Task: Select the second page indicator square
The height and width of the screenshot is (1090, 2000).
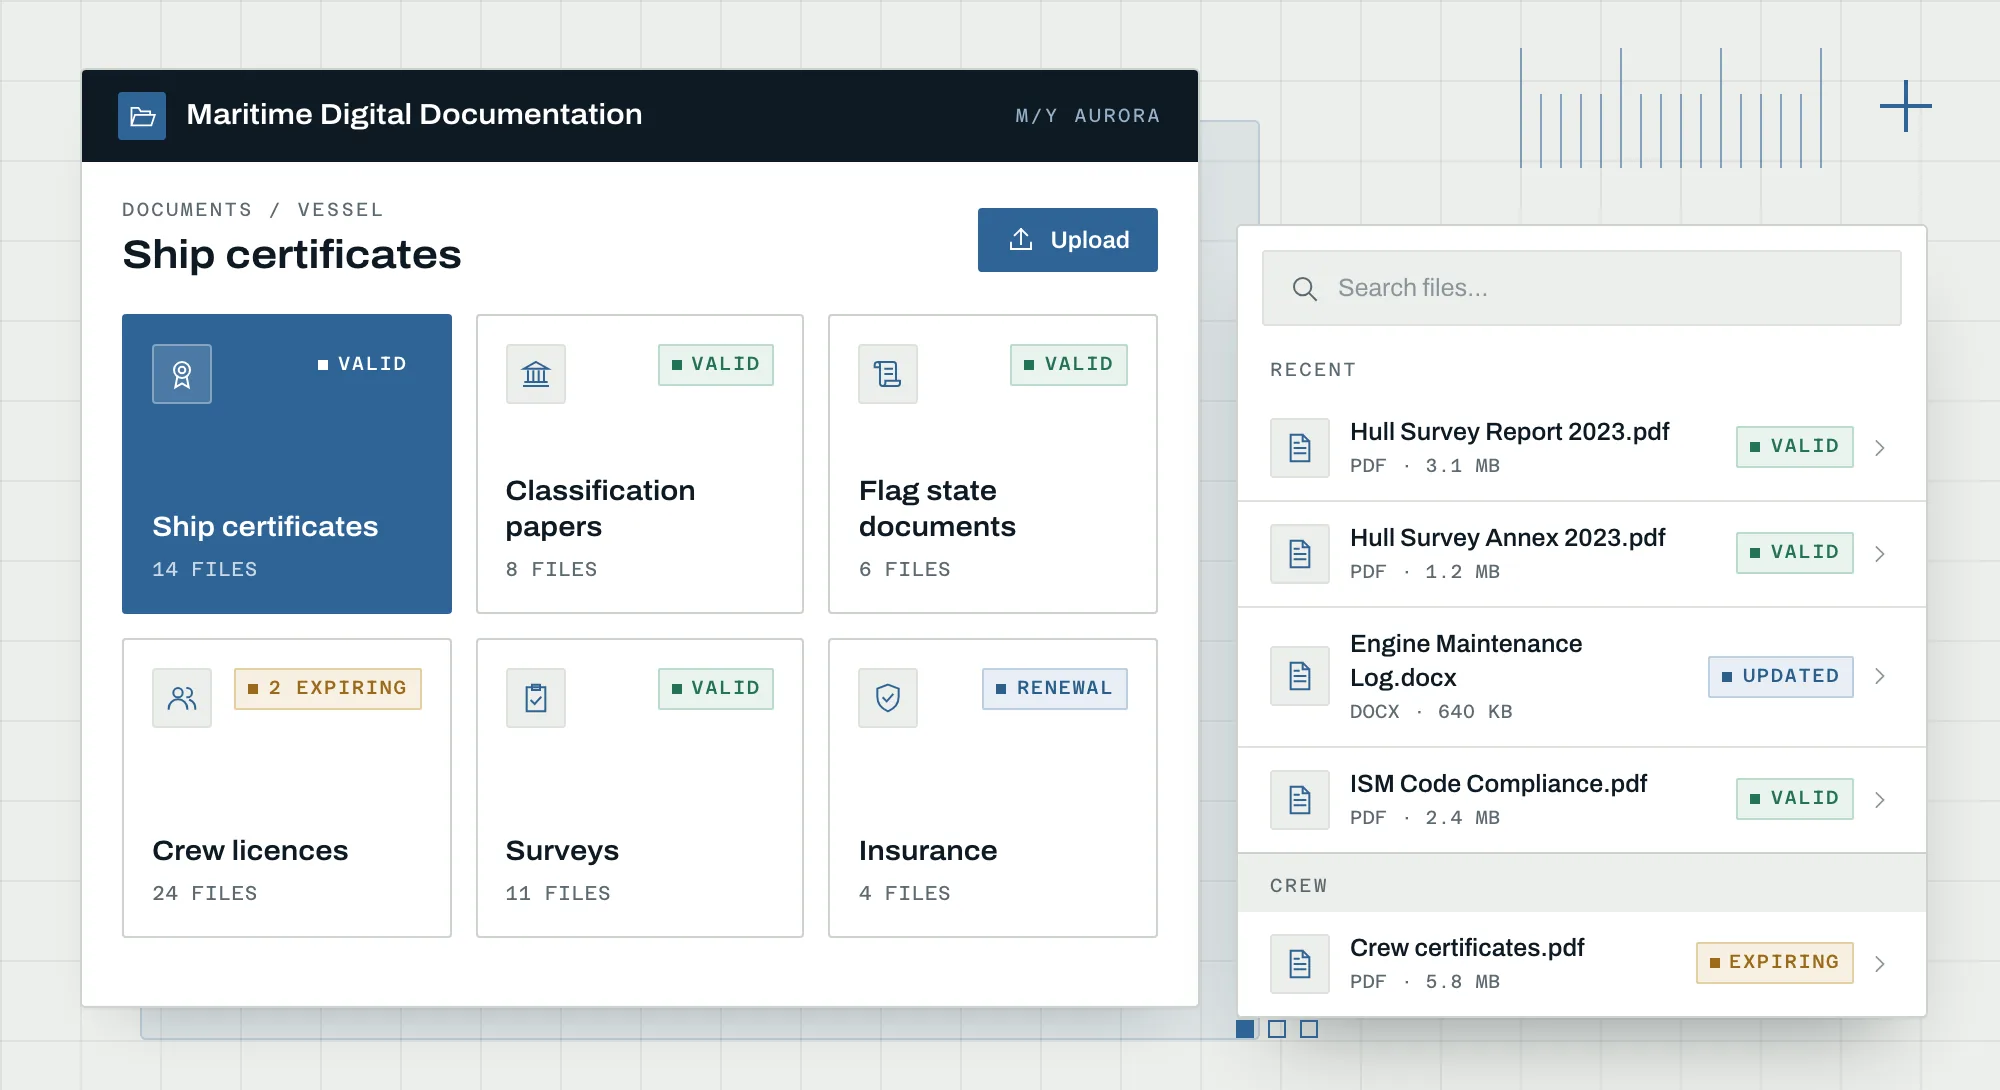Action: (x=1277, y=1029)
